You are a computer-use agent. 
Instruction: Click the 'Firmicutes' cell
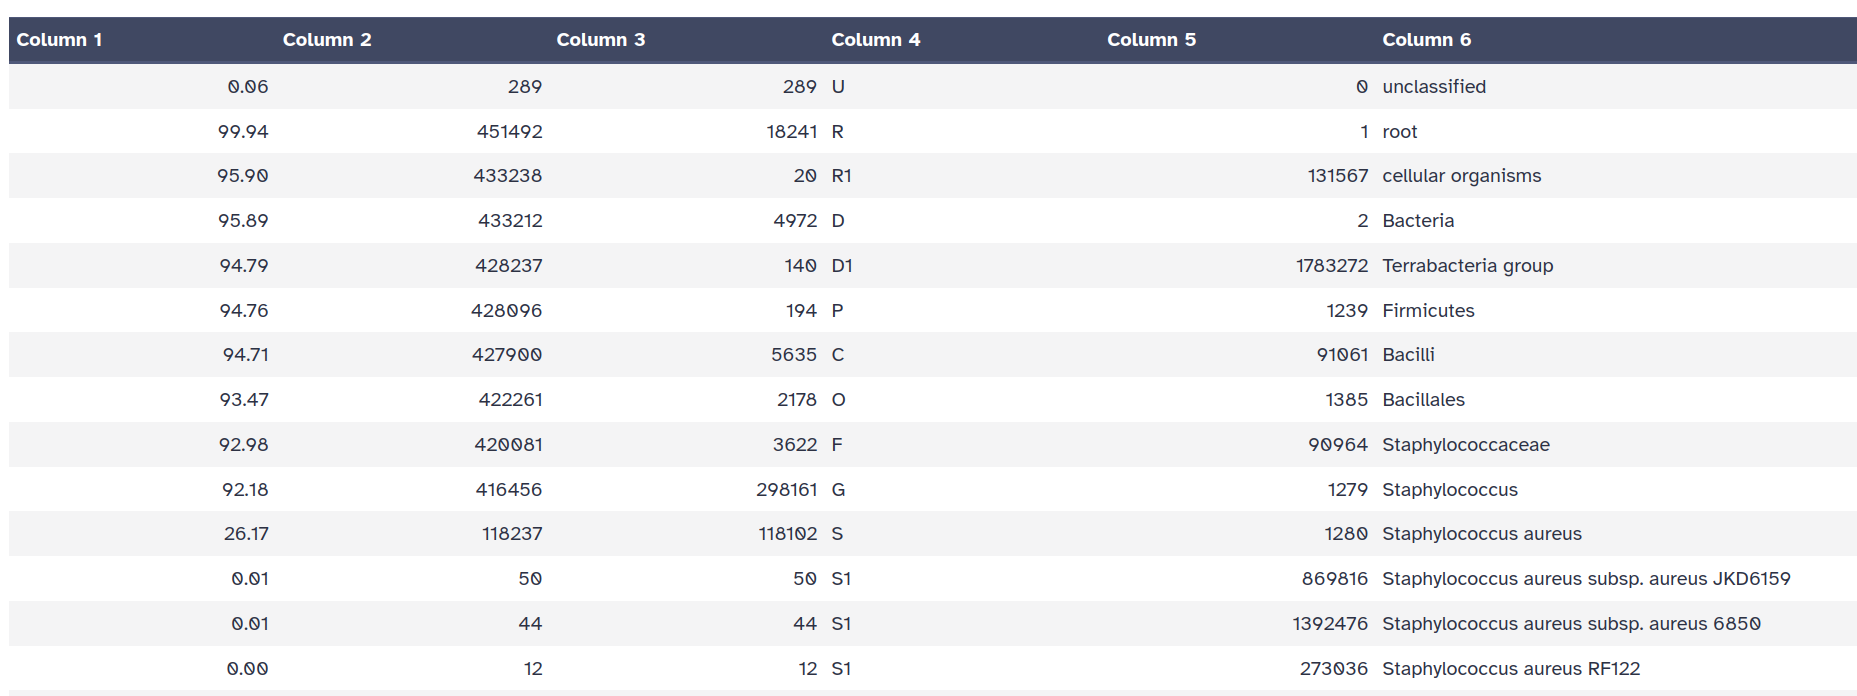pos(1428,311)
